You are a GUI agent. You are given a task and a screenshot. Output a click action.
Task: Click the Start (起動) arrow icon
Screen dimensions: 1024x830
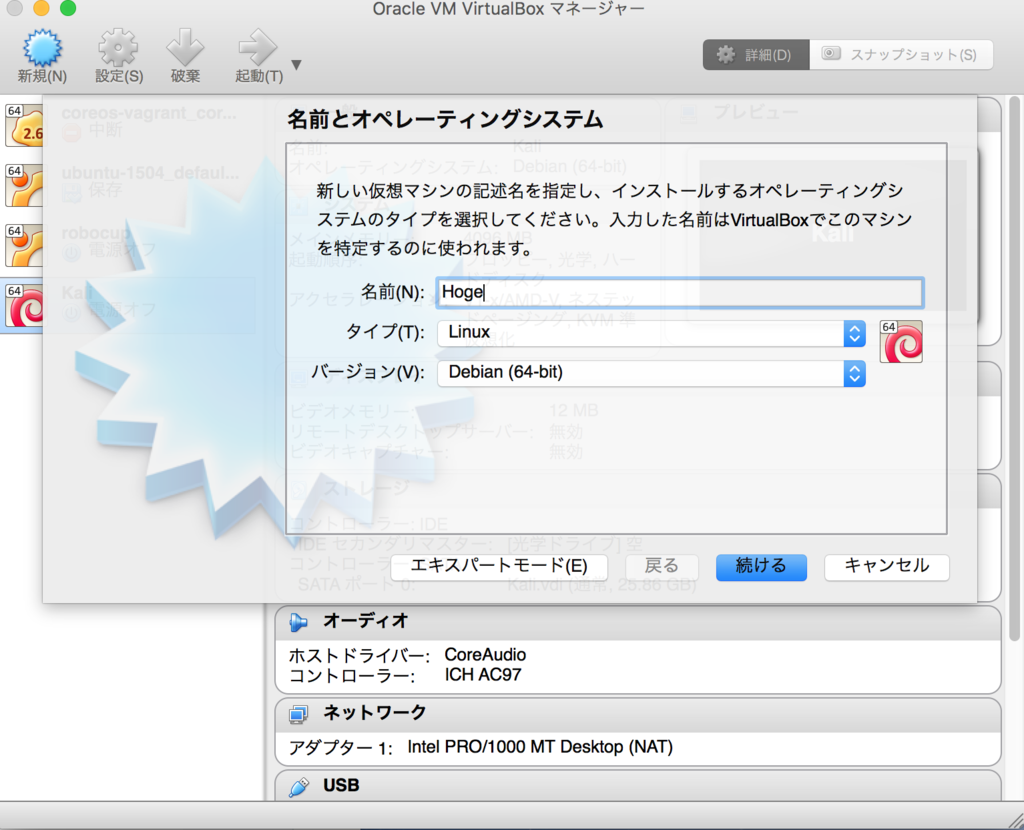coord(258,48)
